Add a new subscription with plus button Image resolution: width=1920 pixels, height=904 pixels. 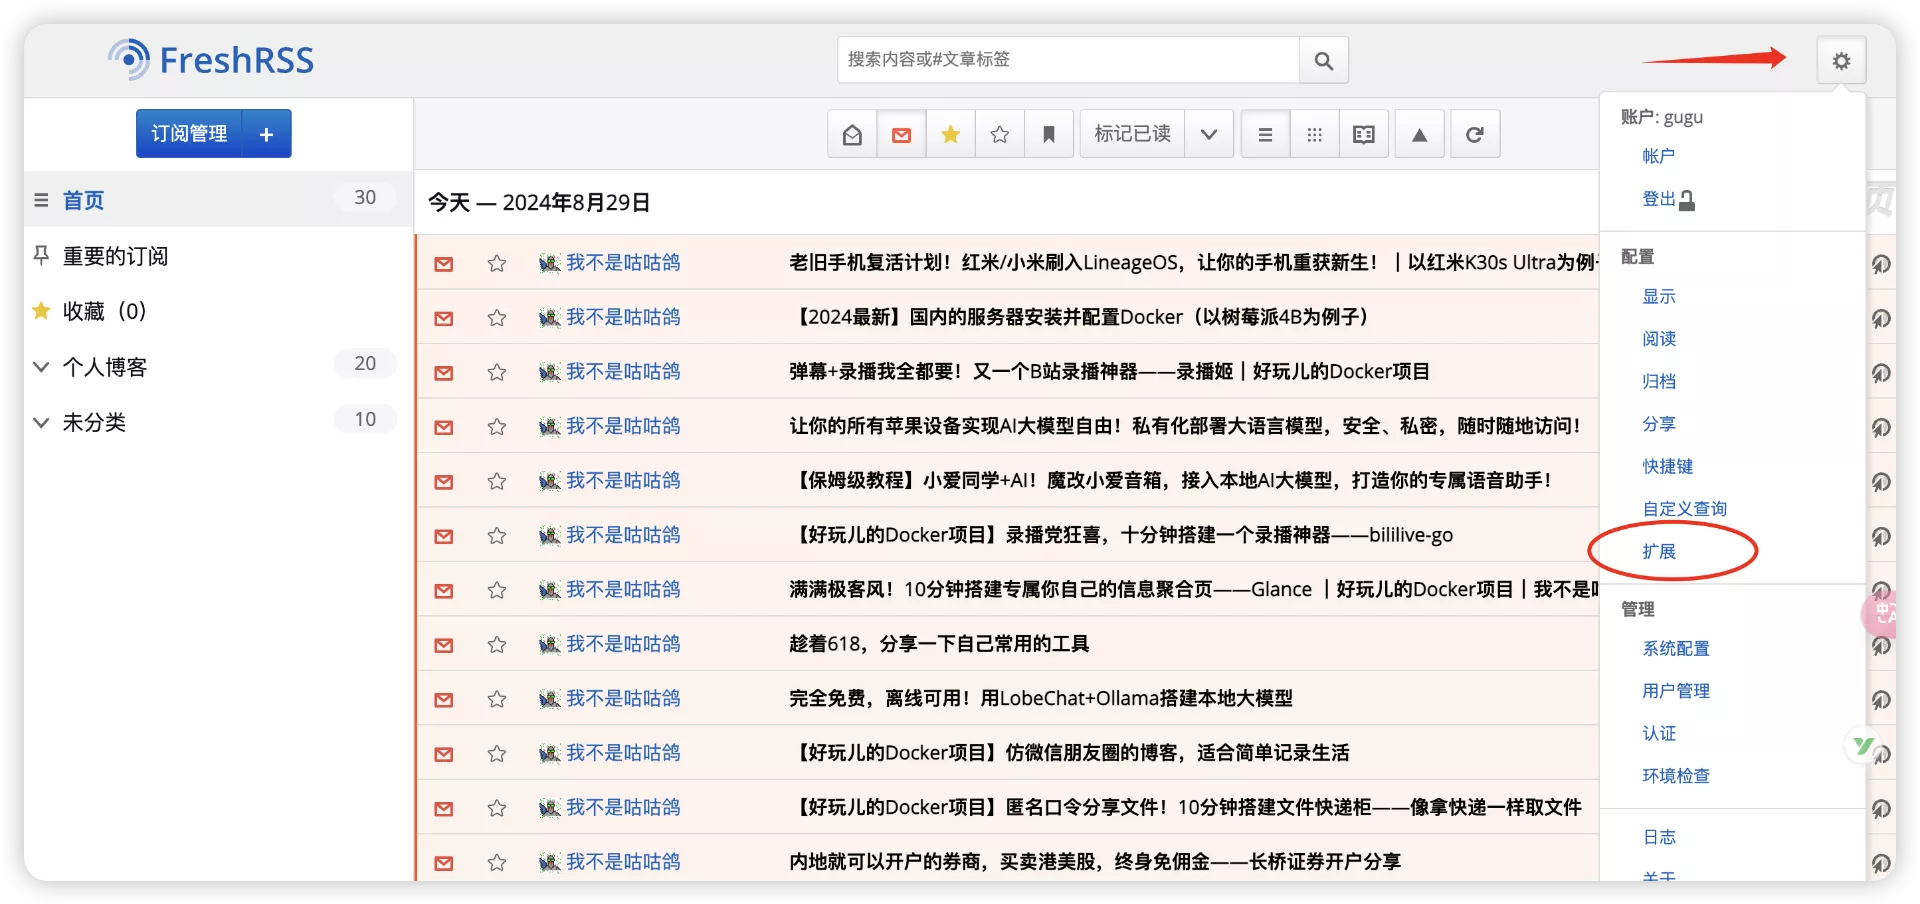coord(266,134)
